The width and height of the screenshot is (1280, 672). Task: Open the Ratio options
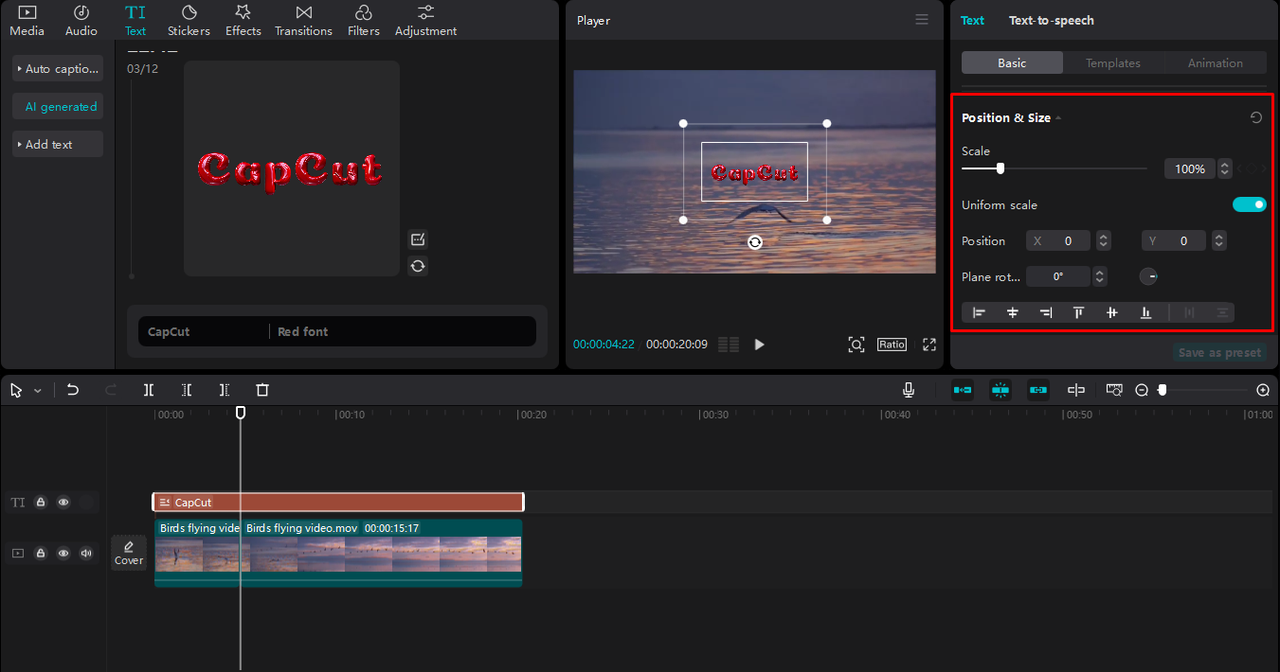coord(892,344)
